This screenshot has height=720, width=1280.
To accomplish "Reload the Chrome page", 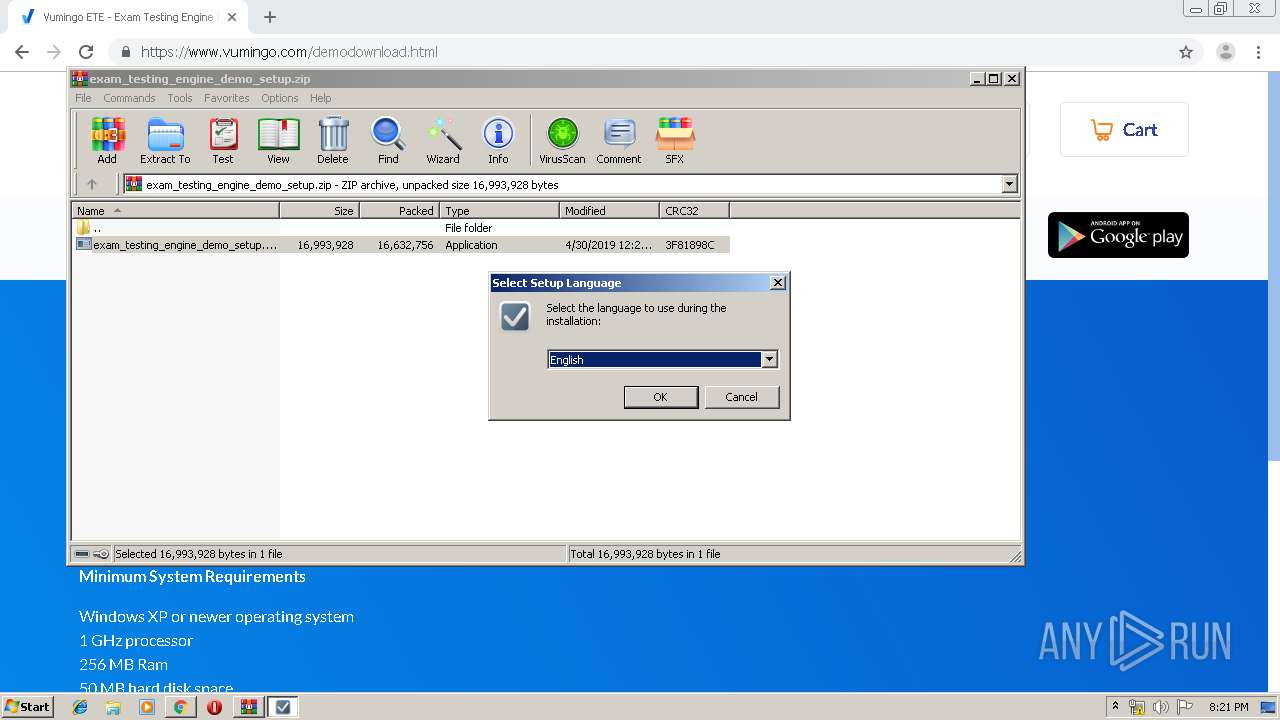I will tap(86, 52).
